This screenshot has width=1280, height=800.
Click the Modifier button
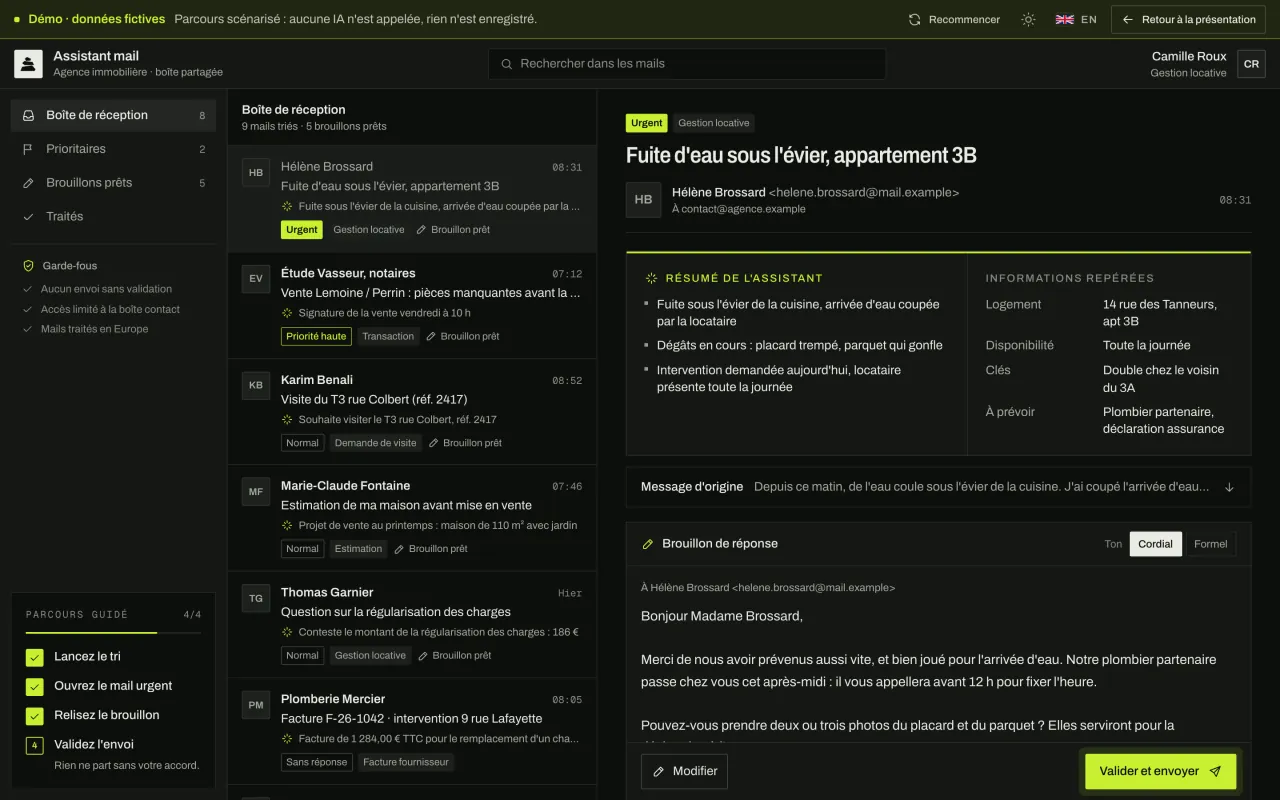coord(684,771)
